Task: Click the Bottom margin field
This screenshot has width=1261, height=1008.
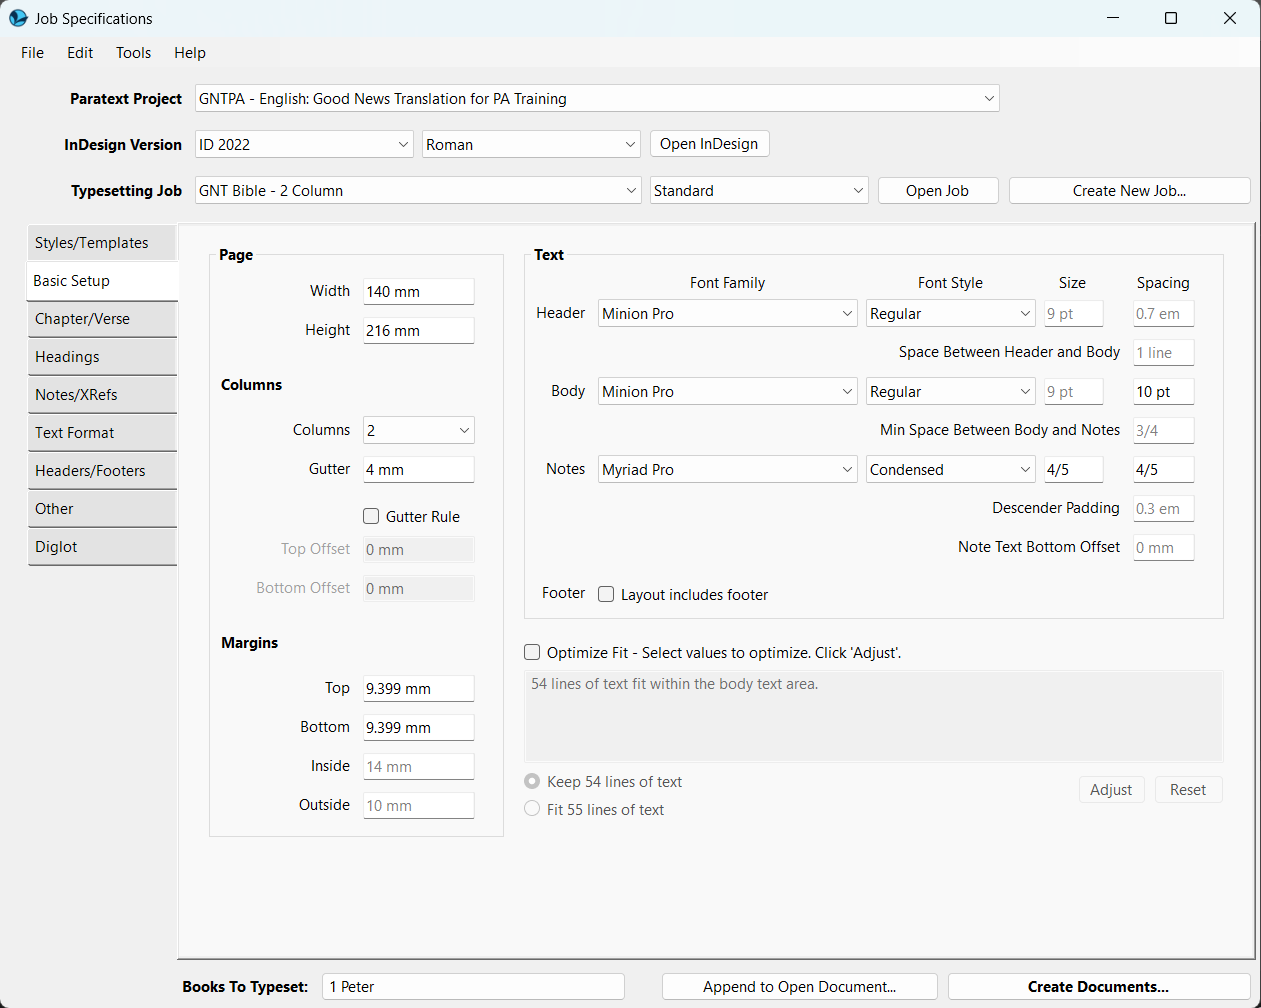Action: [x=418, y=727]
